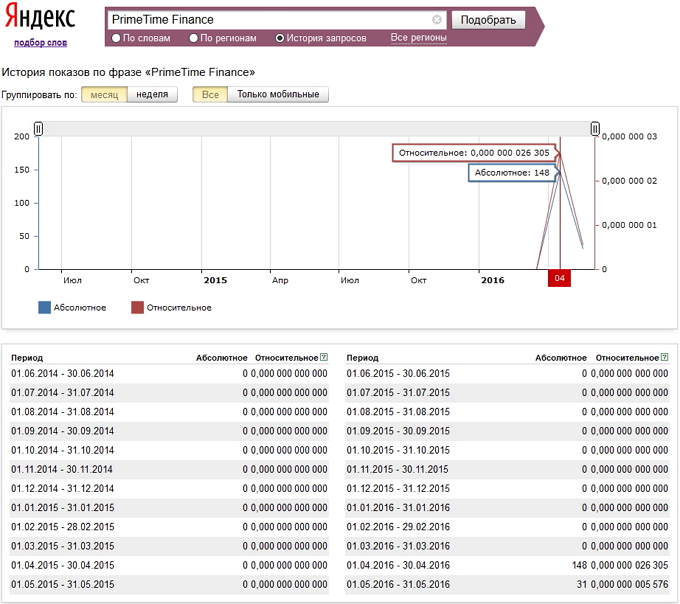
Task: Click the '2016' axis label
Action: click(493, 280)
